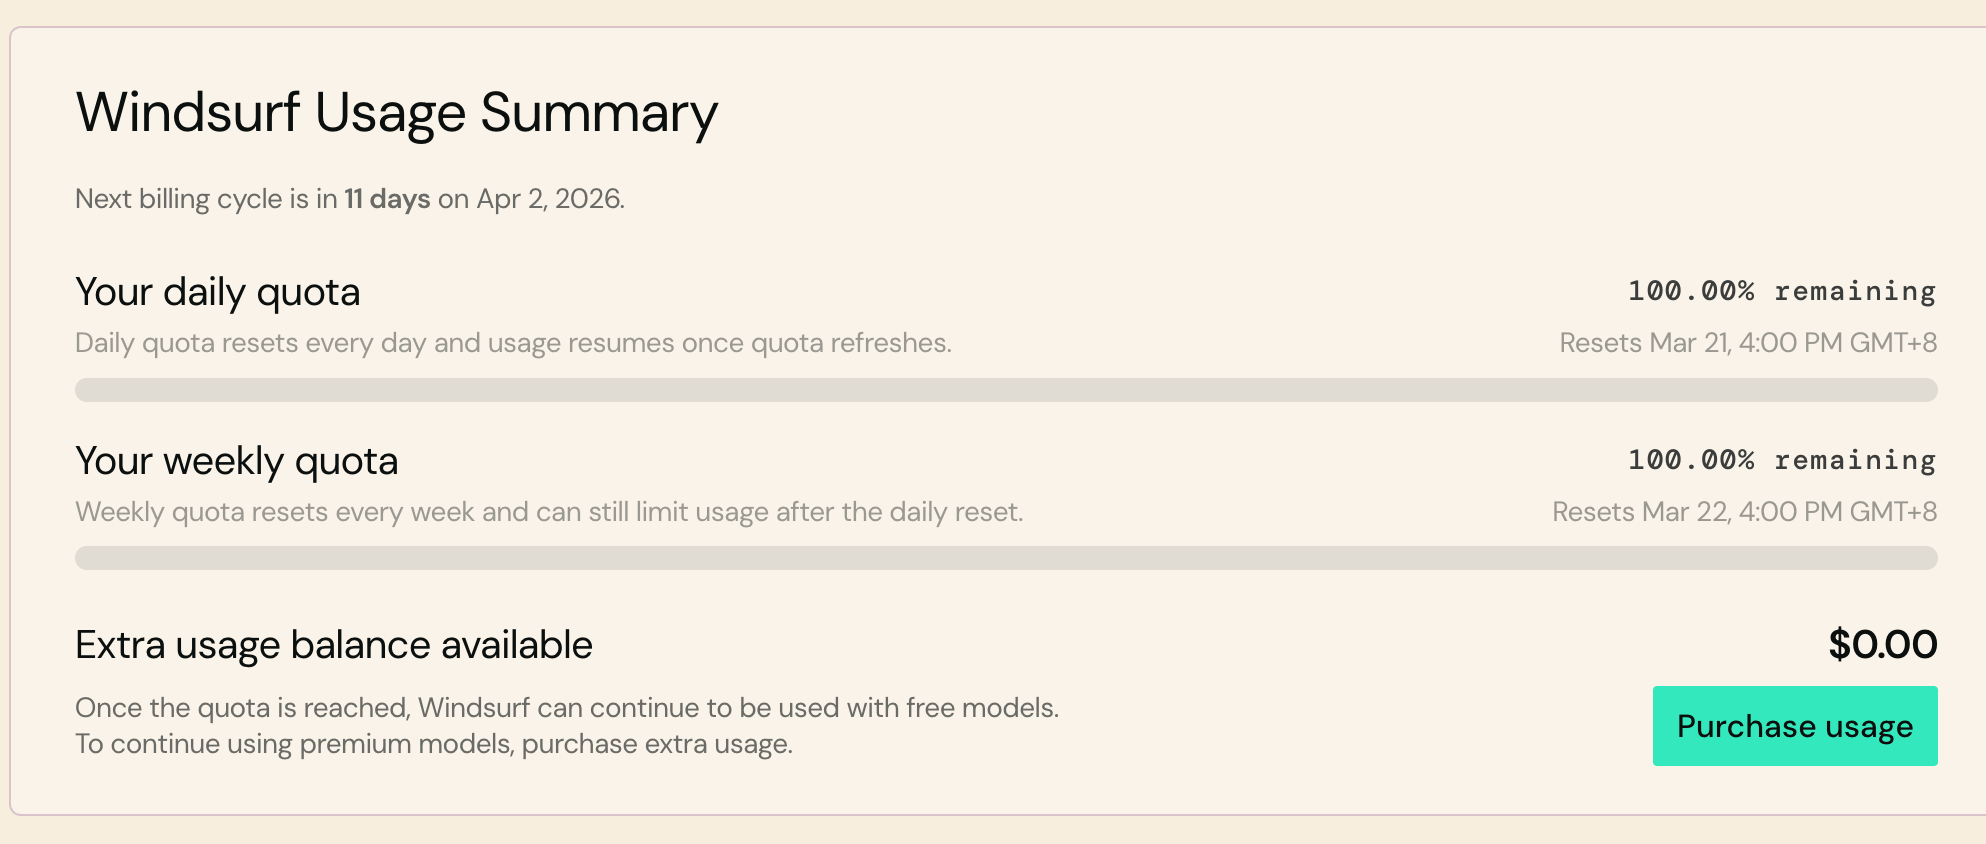
Task: Click the daily quota progress bar
Action: (1006, 390)
